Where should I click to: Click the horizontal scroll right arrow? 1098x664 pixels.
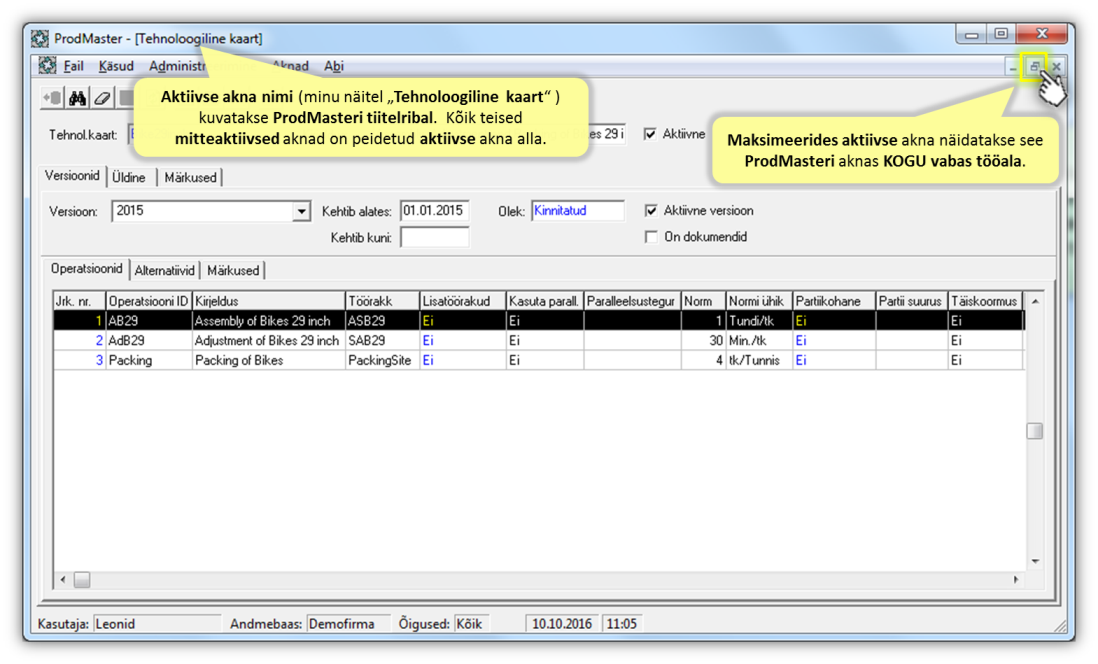coord(1015,579)
